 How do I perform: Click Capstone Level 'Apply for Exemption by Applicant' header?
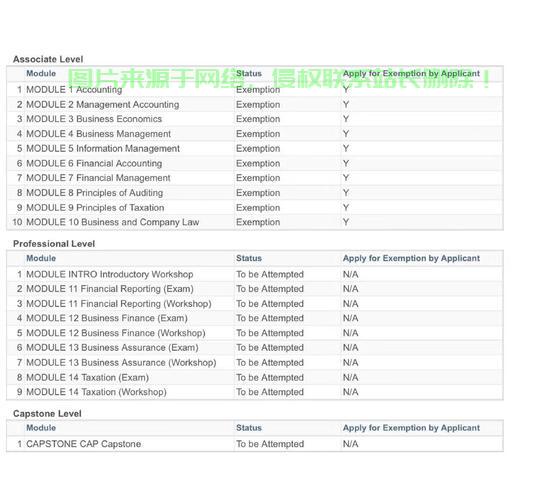[411, 428]
